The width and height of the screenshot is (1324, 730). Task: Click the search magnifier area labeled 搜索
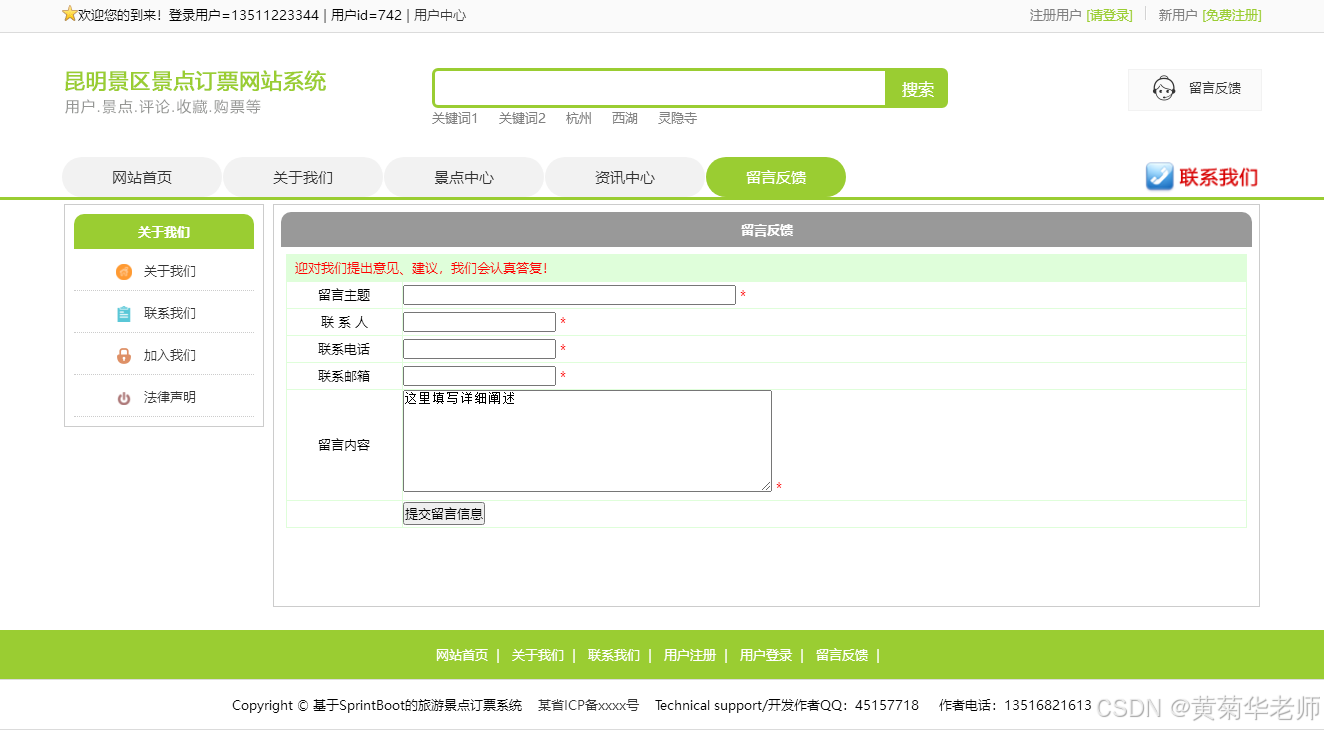pyautogui.click(x=916, y=88)
